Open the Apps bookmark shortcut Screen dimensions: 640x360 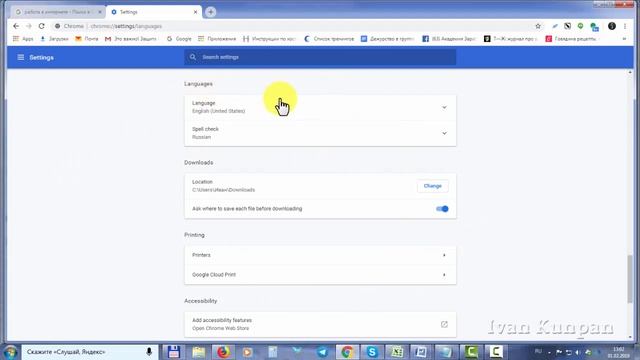[x=23, y=39]
